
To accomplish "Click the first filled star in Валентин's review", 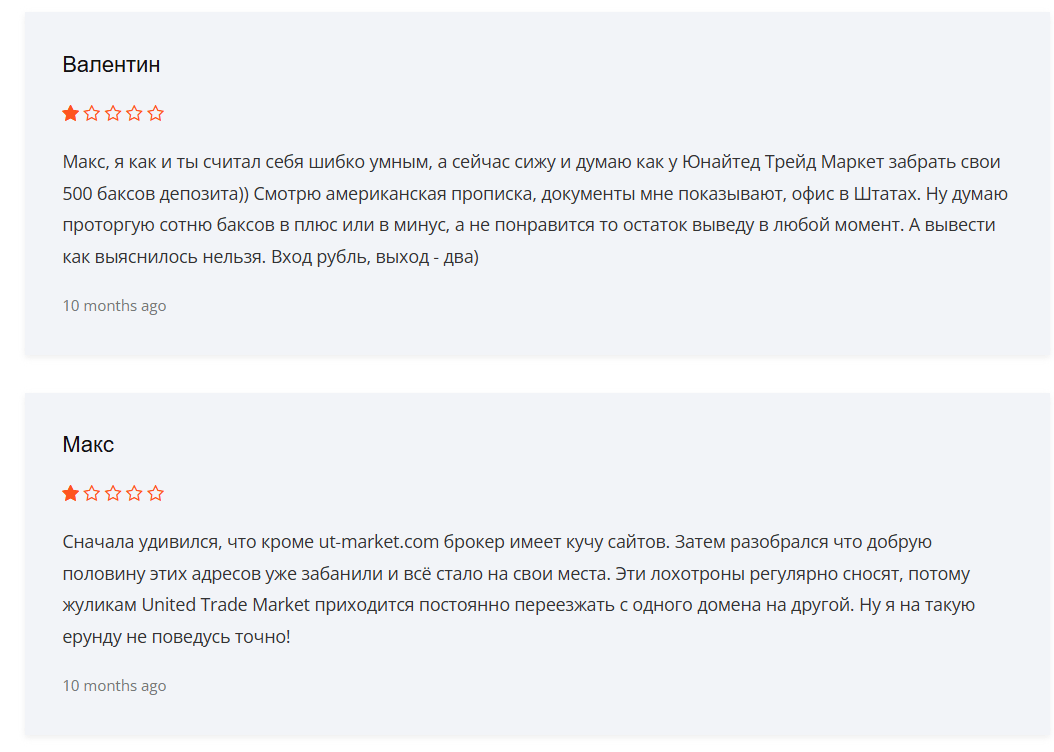I will 71,114.
